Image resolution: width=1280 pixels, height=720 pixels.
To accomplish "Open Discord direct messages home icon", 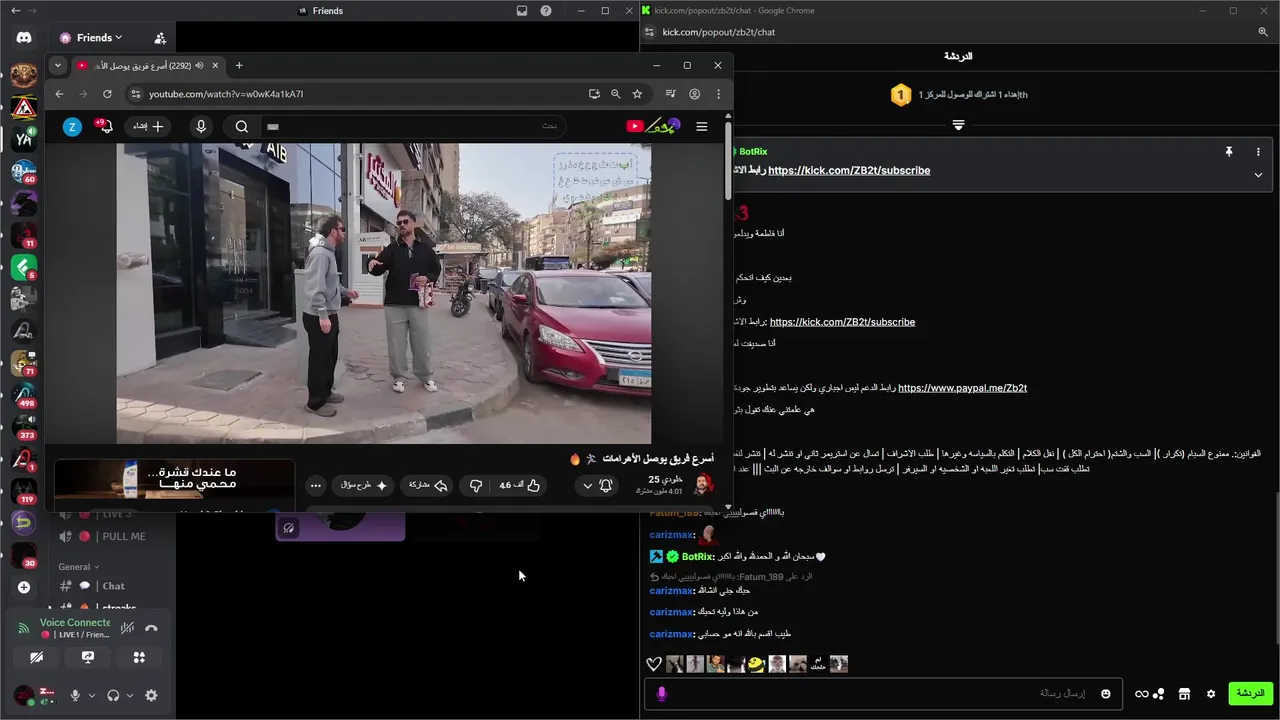I will [x=24, y=38].
